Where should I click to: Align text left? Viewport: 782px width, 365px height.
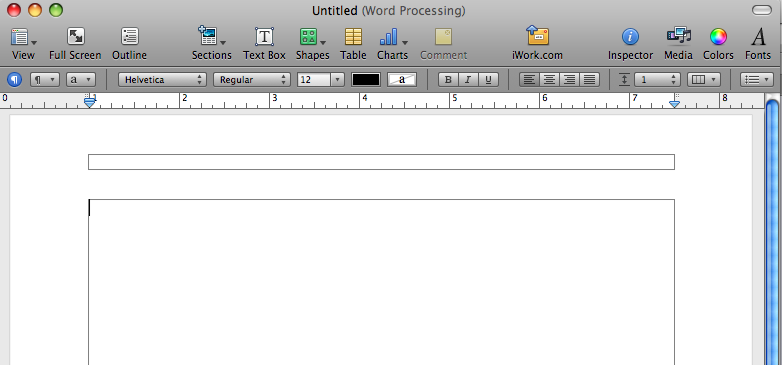tap(529, 80)
